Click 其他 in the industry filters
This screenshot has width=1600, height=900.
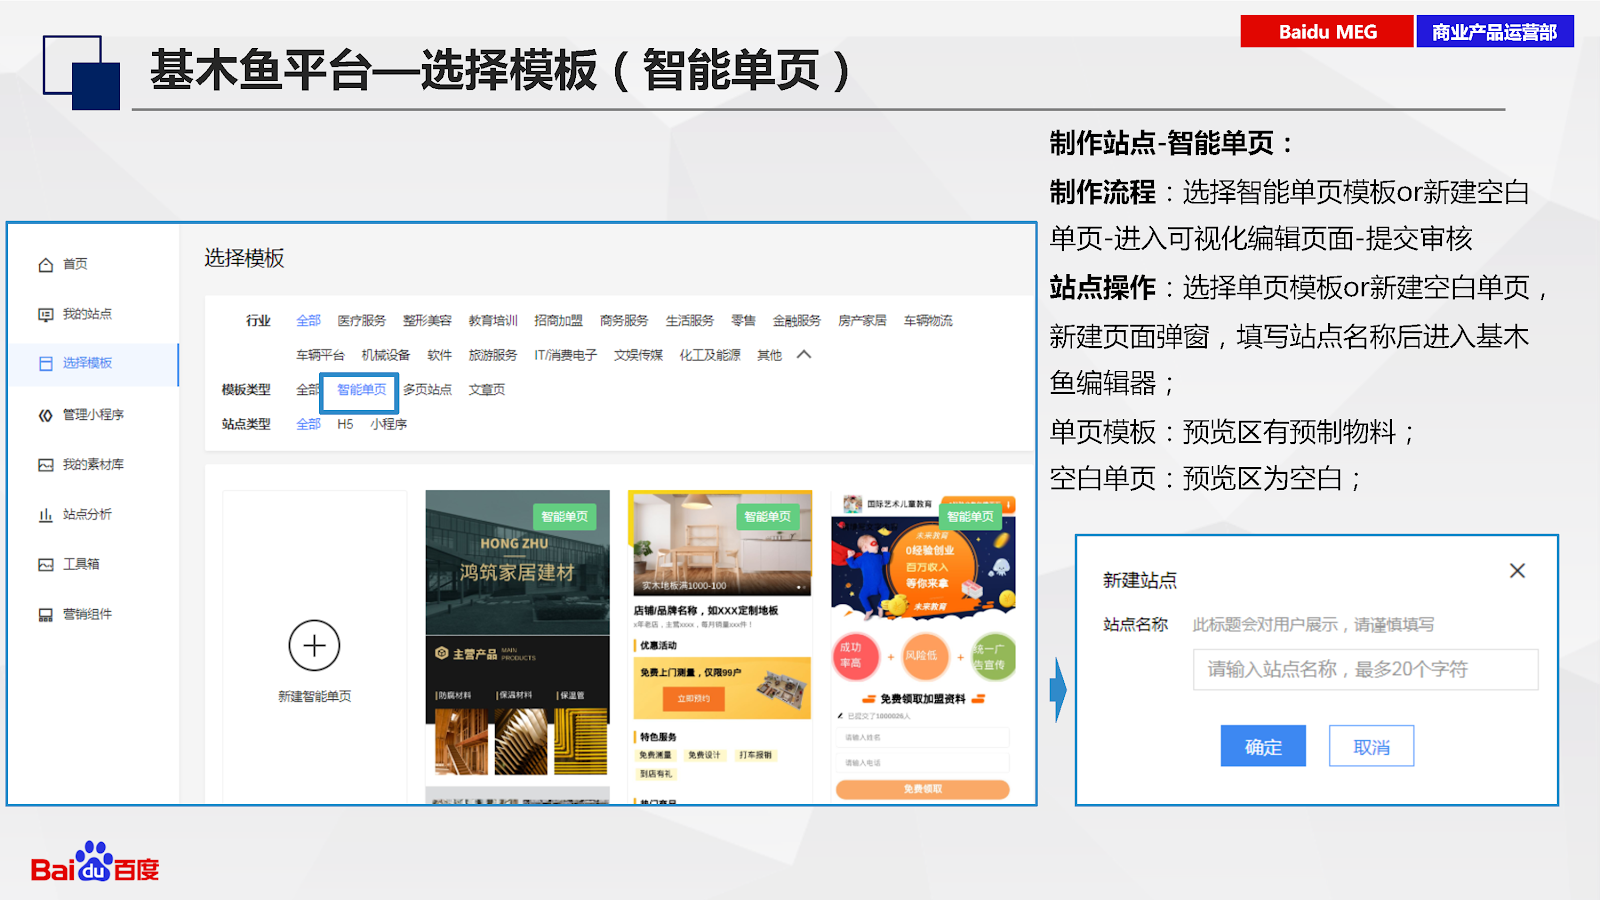coord(769,355)
